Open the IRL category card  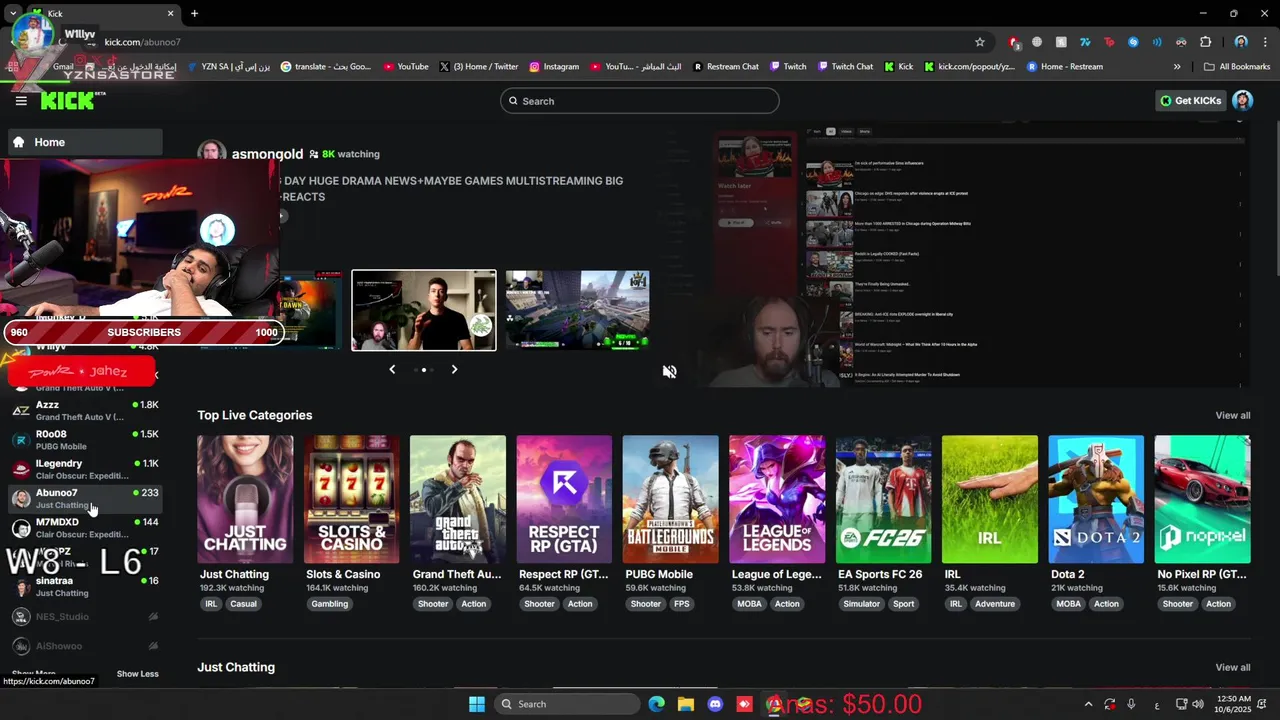pyautogui.click(x=990, y=499)
